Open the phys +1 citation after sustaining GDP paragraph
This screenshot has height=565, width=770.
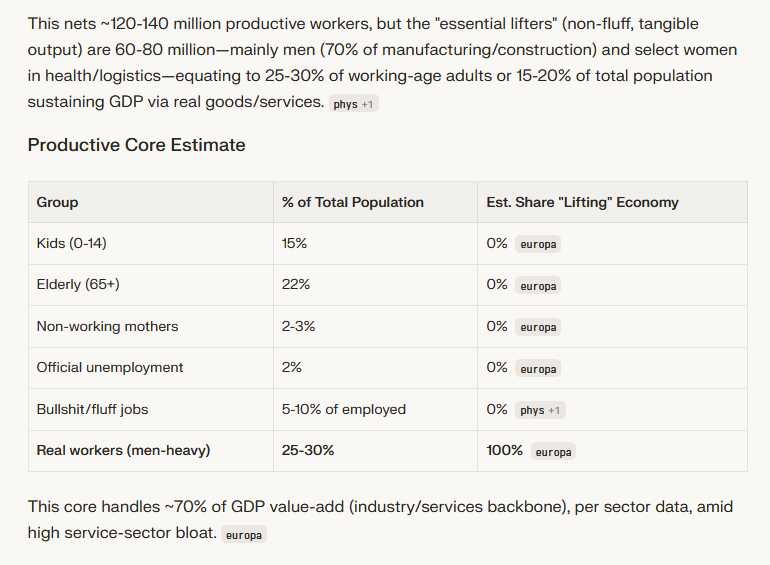(x=353, y=104)
